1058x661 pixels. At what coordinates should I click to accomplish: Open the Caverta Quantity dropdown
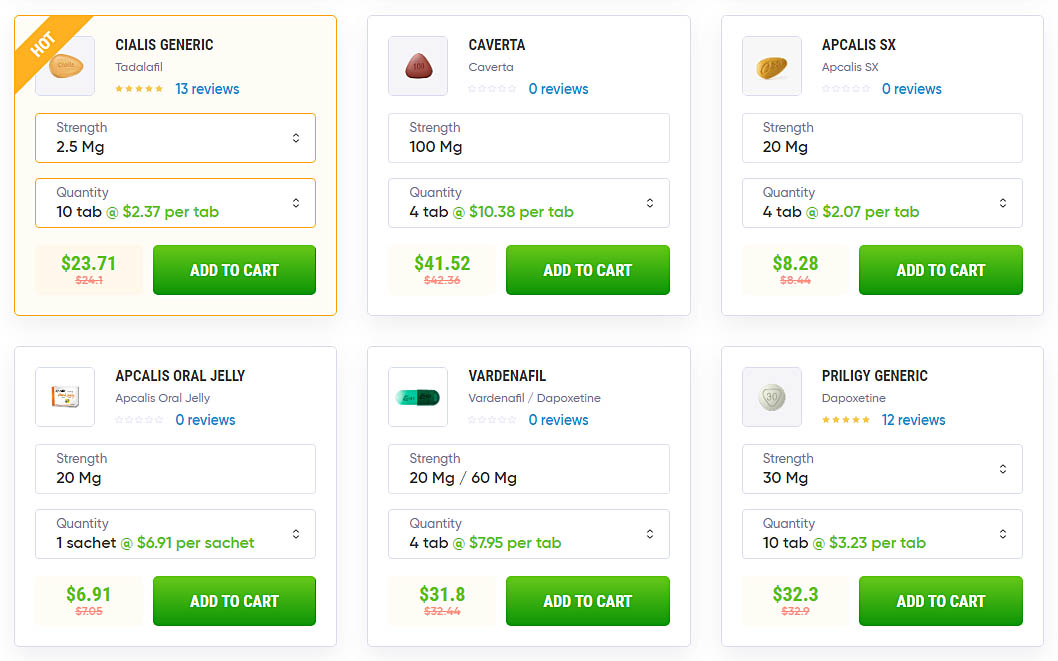tap(528, 203)
